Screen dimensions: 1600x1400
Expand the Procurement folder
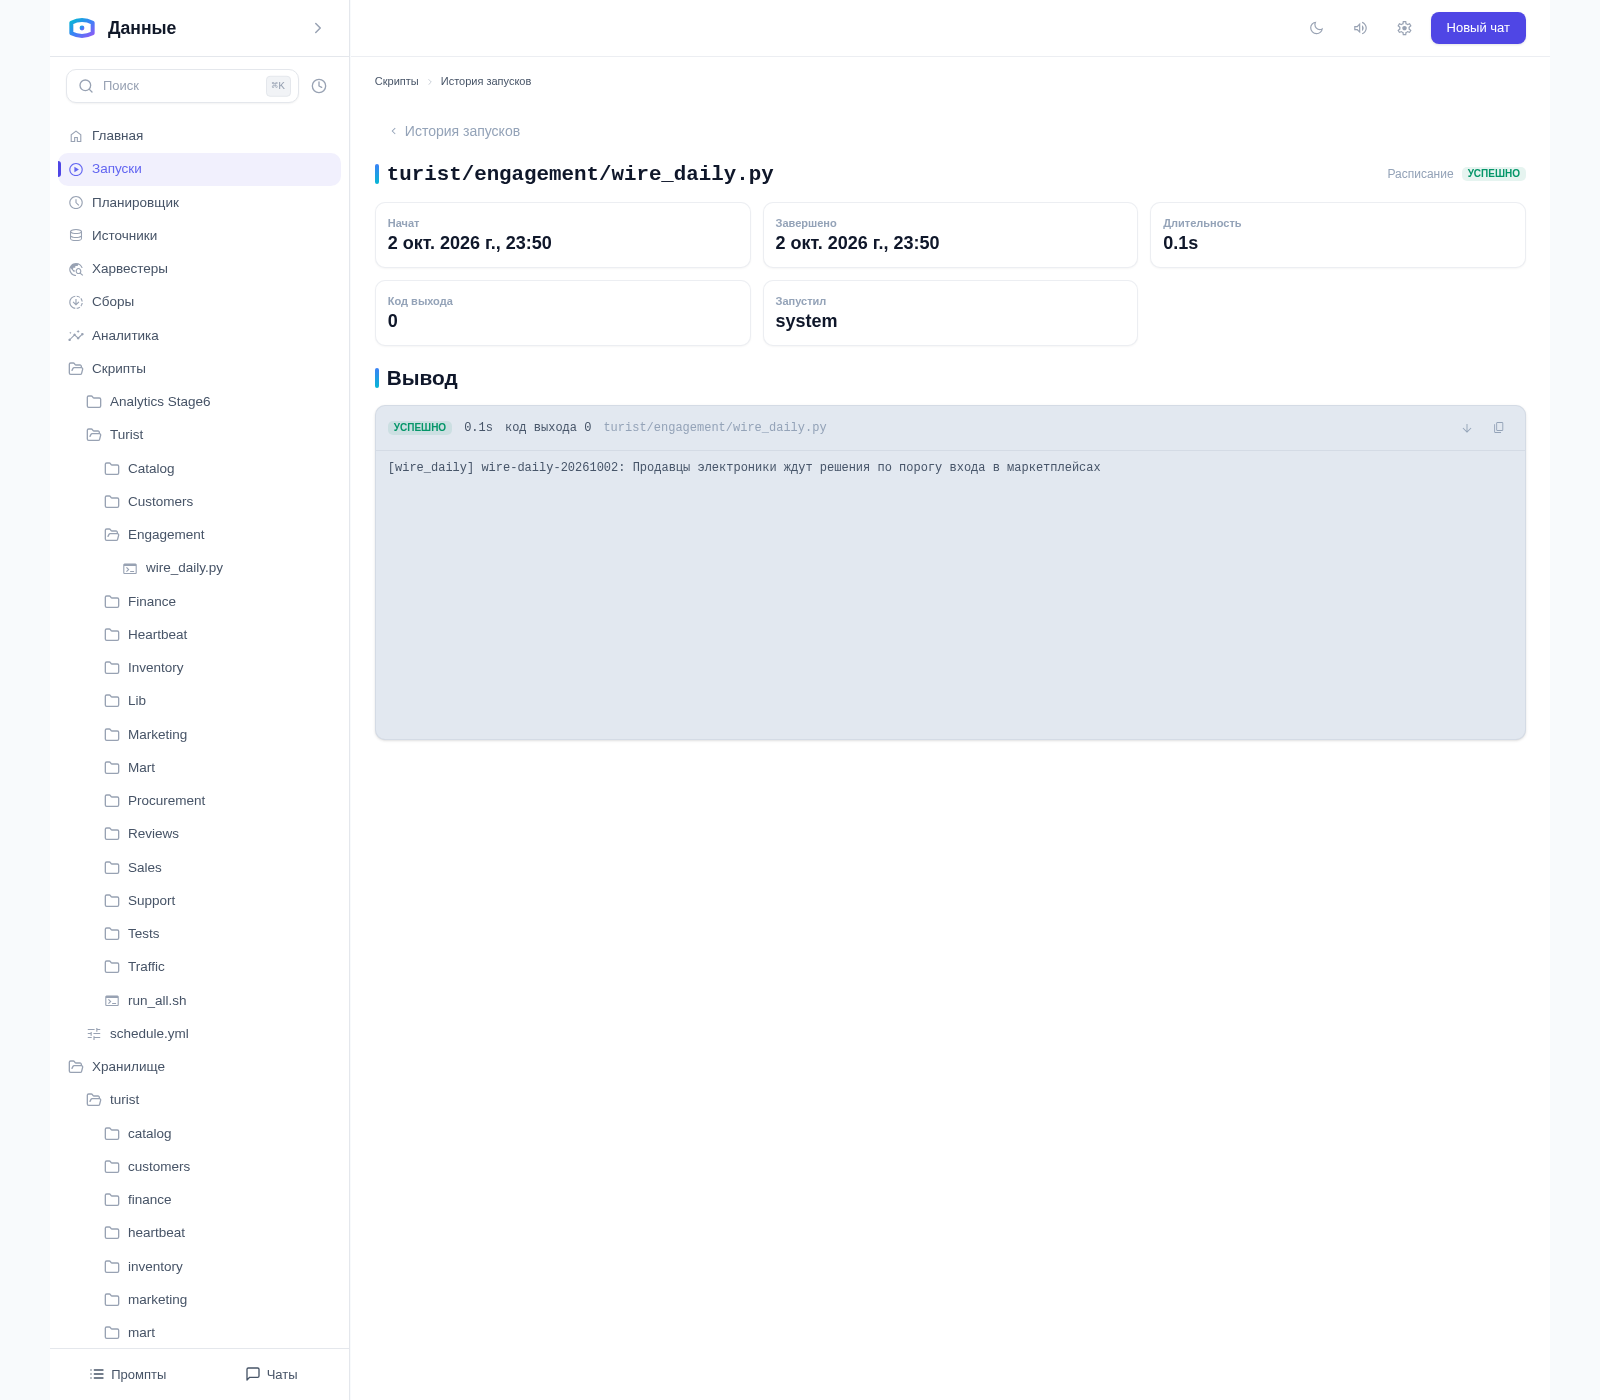click(199, 801)
